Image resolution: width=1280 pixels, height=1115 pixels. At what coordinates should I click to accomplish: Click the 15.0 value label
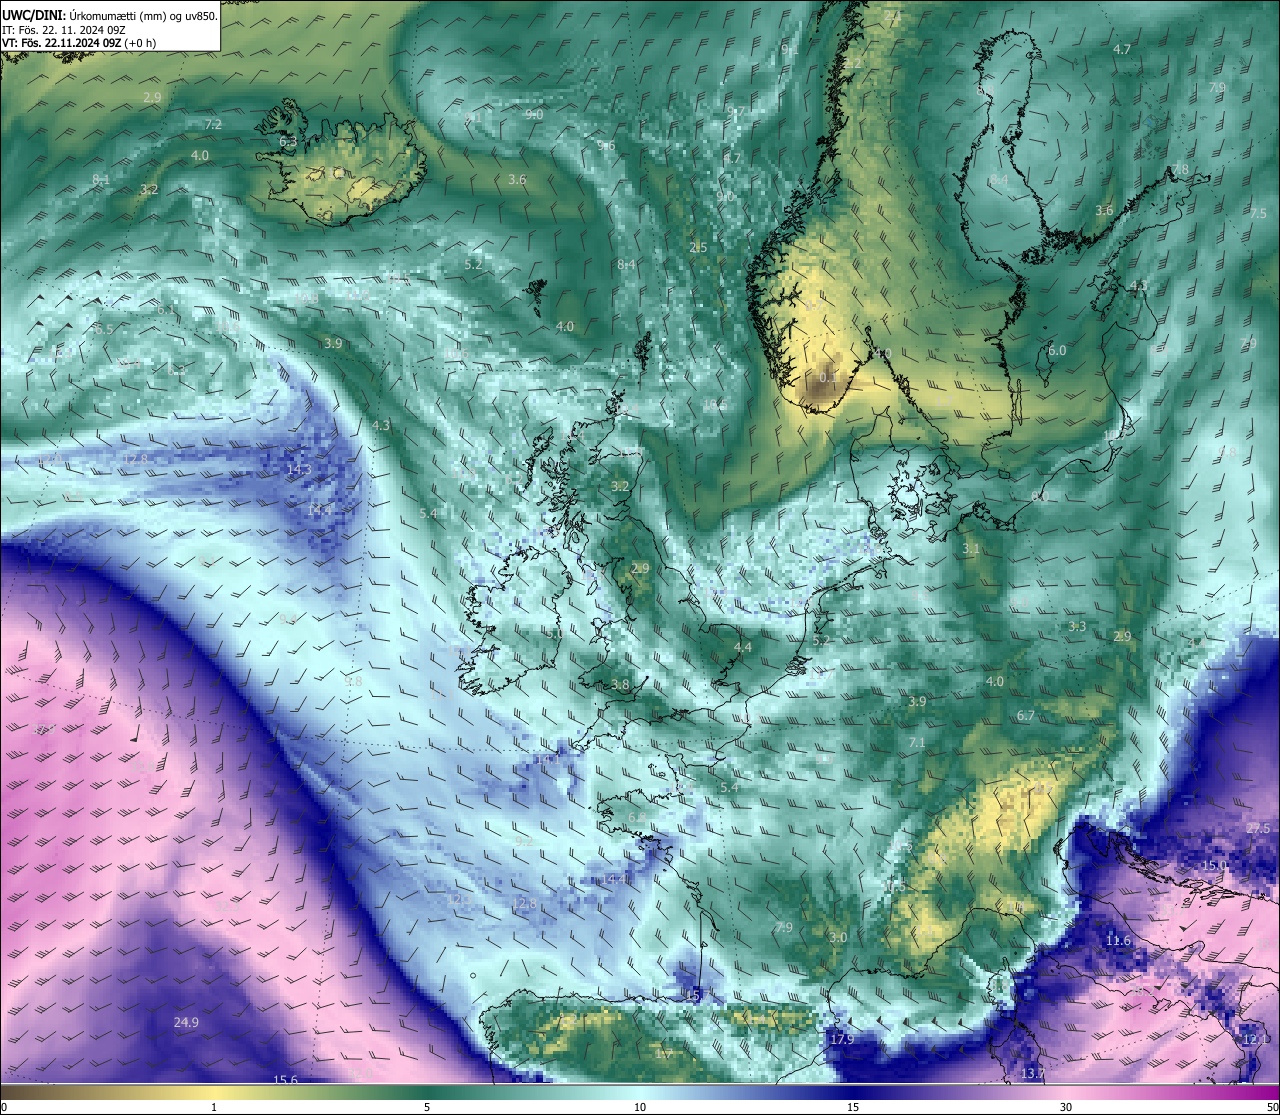pos(1214,865)
